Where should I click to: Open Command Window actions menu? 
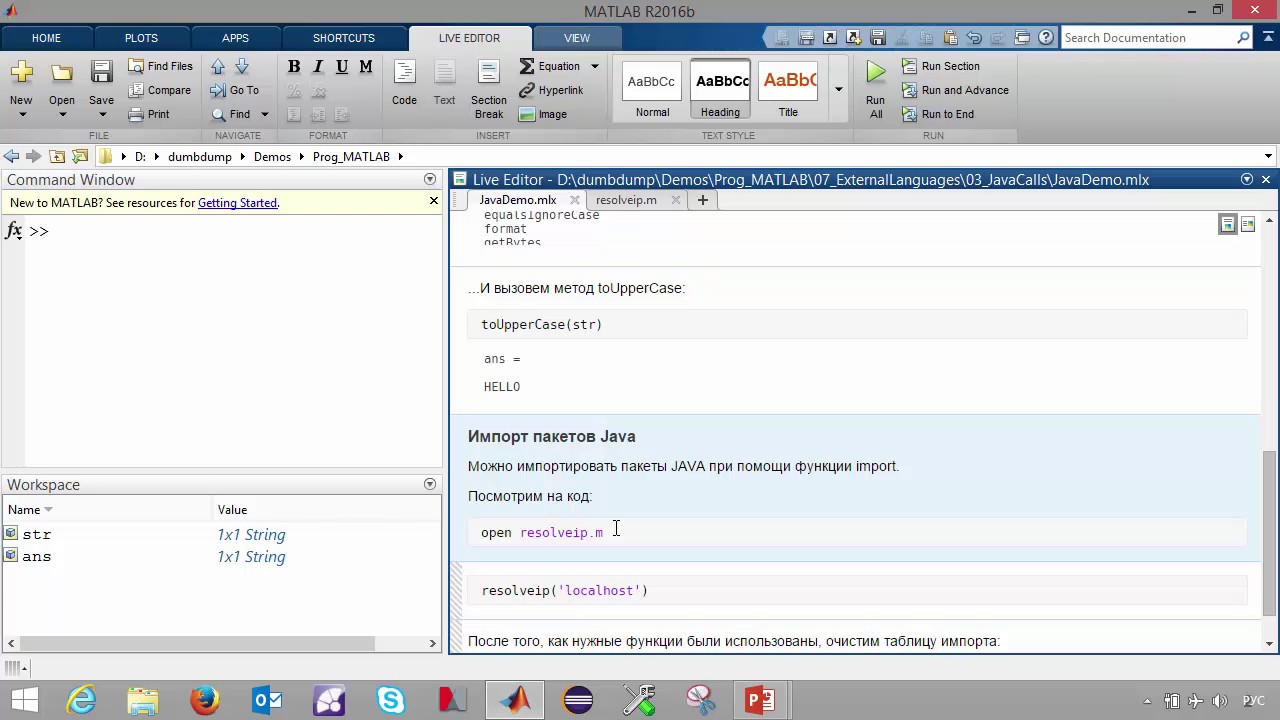tap(430, 179)
